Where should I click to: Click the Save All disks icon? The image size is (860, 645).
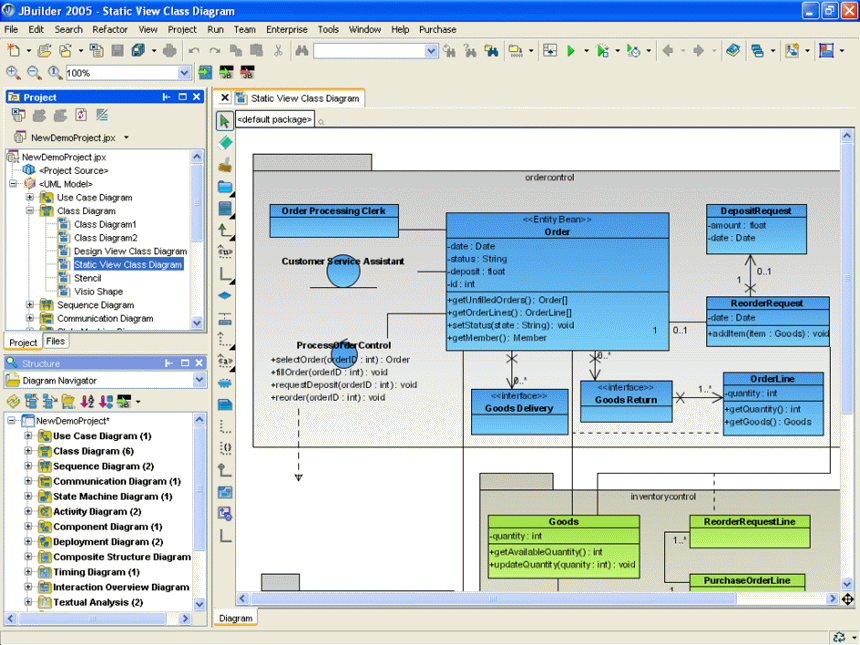[138, 50]
